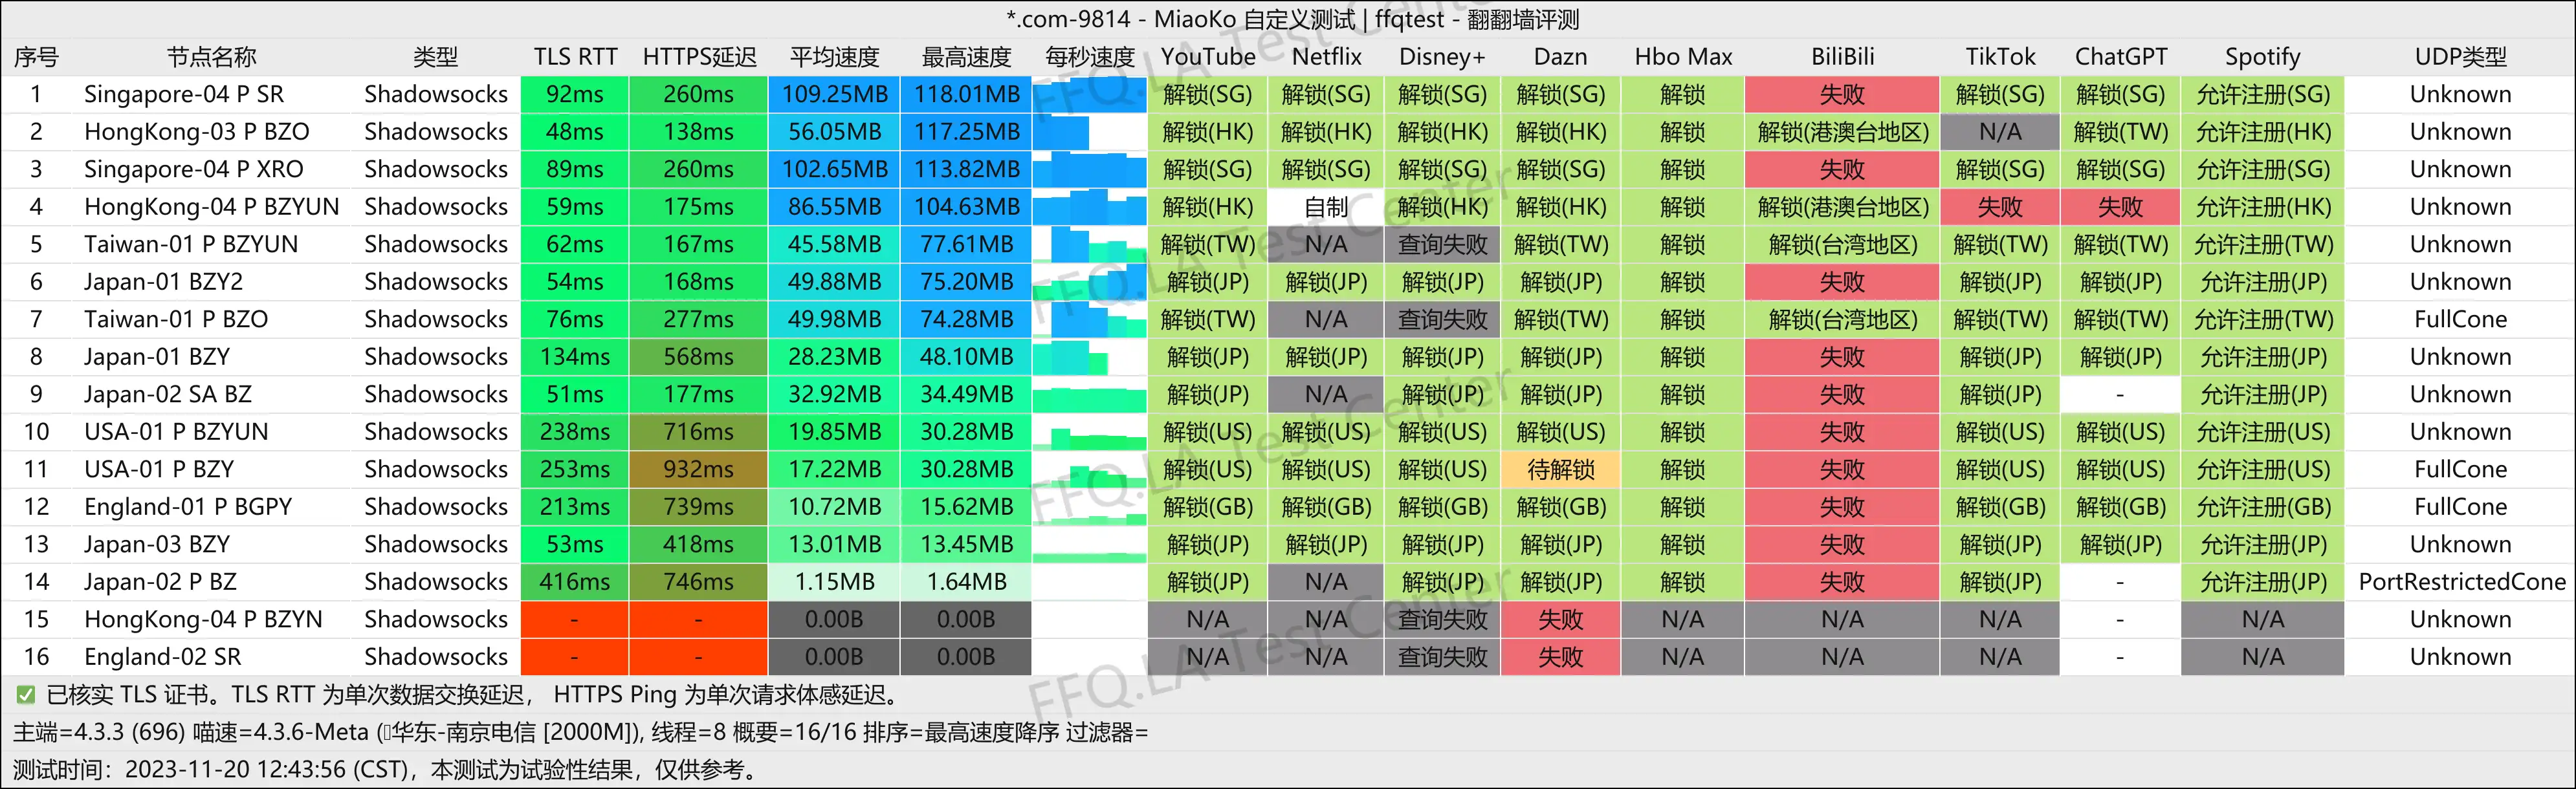Click PortRestrictedCone UDP type cell
Viewport: 2576px width, 789px height.
2461,582
